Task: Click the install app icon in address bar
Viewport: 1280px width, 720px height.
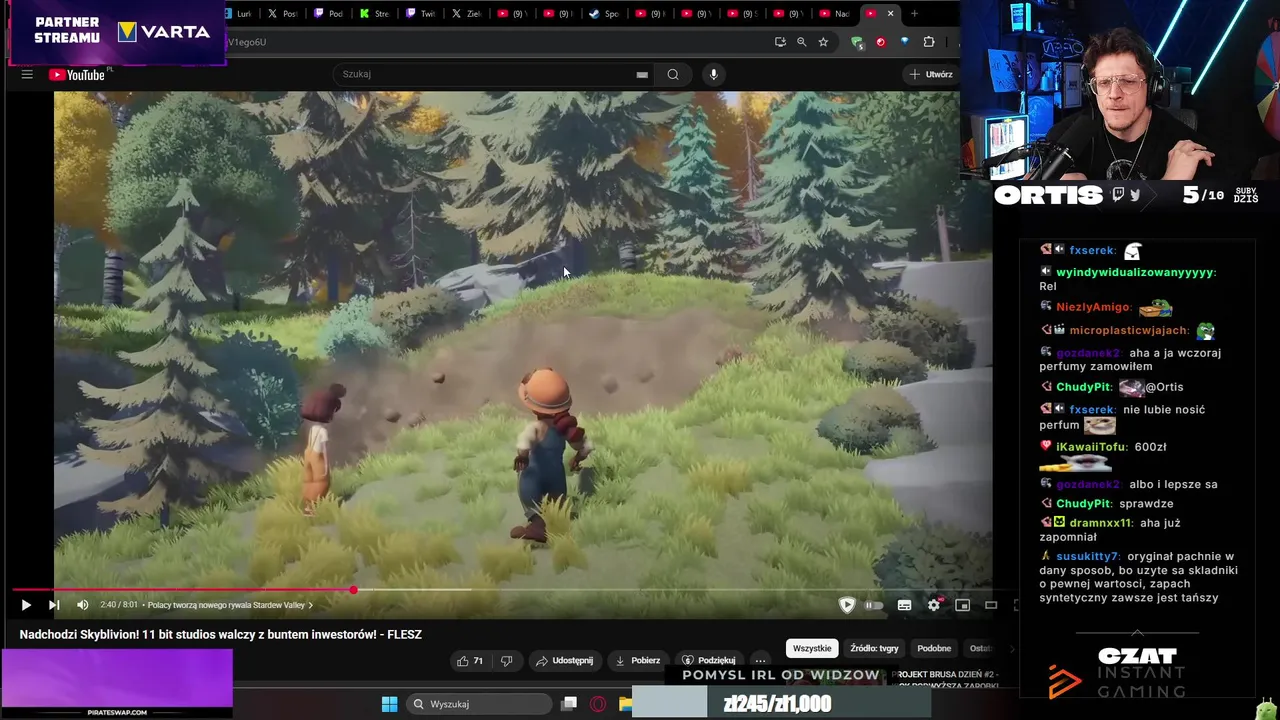Action: coord(780,42)
